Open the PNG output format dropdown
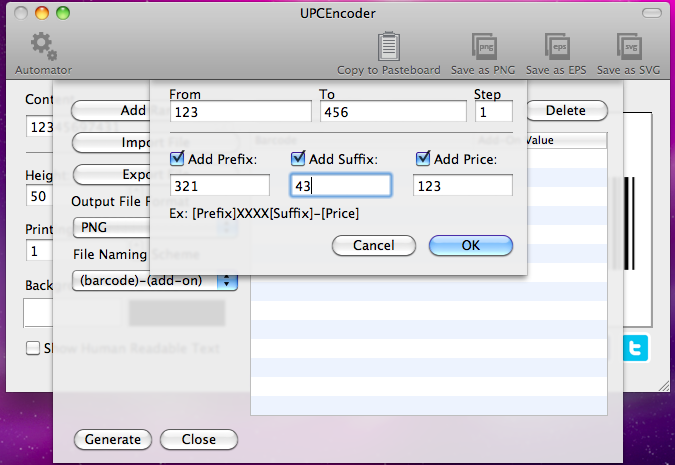The width and height of the screenshot is (675, 465). click(111, 227)
